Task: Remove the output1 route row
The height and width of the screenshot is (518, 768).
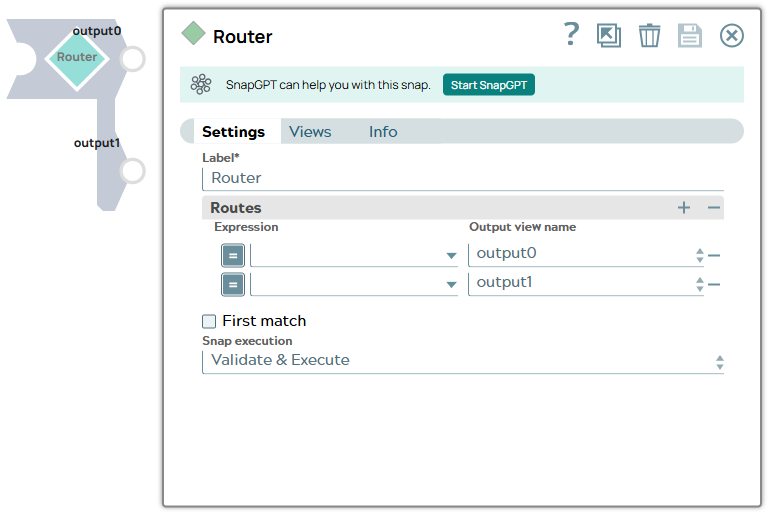Action: 714,284
